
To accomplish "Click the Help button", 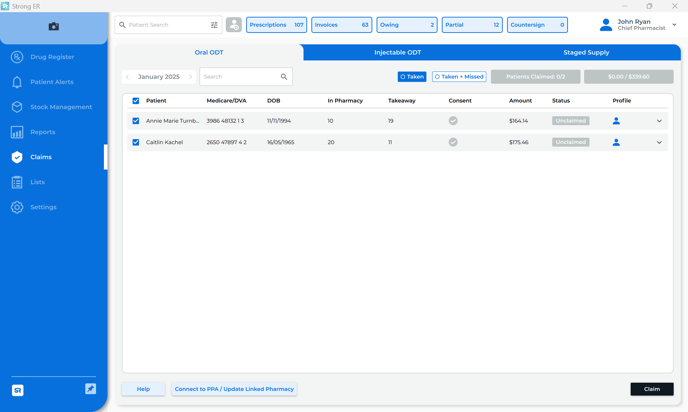I will pos(143,389).
